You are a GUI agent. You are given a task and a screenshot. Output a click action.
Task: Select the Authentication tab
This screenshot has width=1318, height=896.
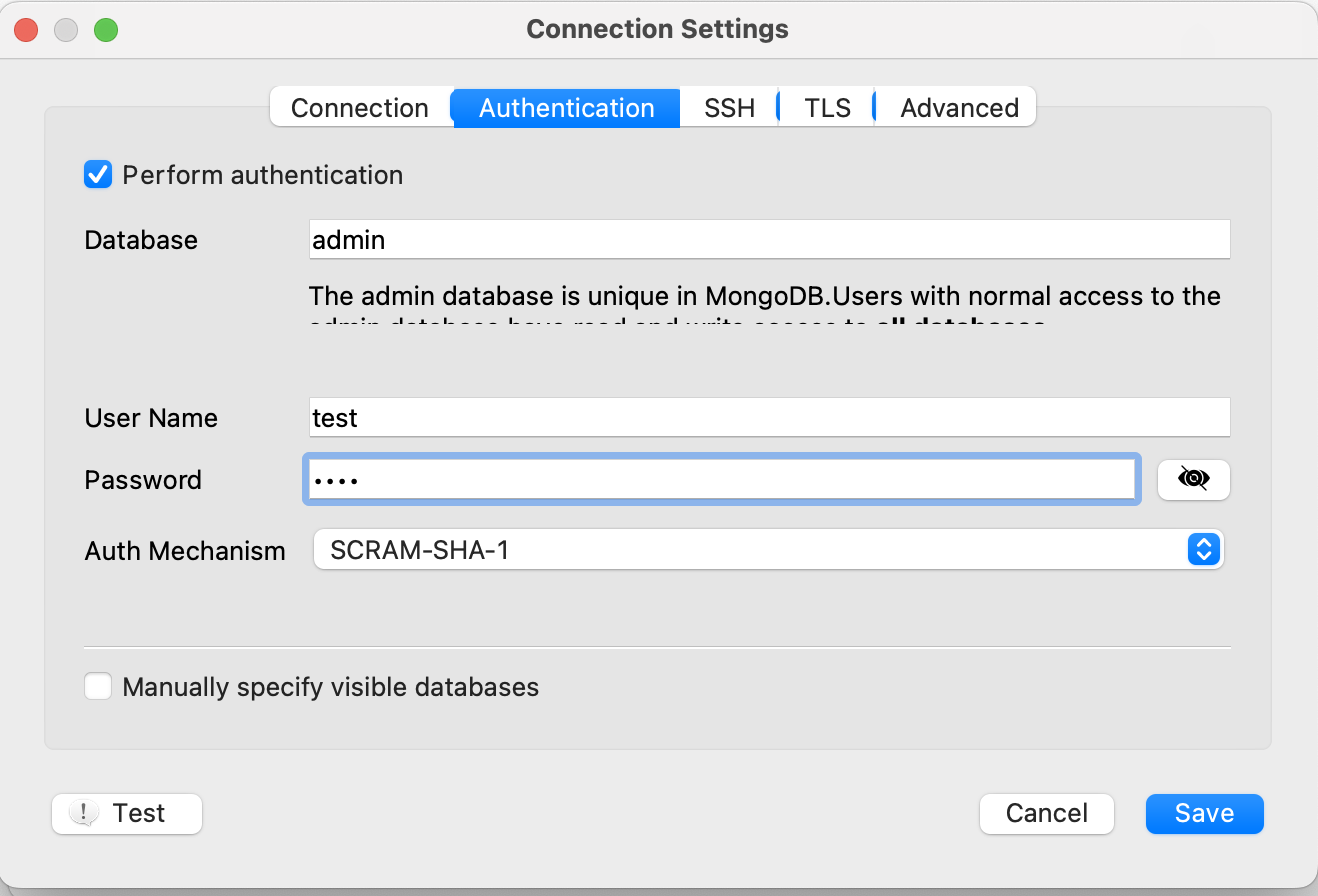[567, 108]
